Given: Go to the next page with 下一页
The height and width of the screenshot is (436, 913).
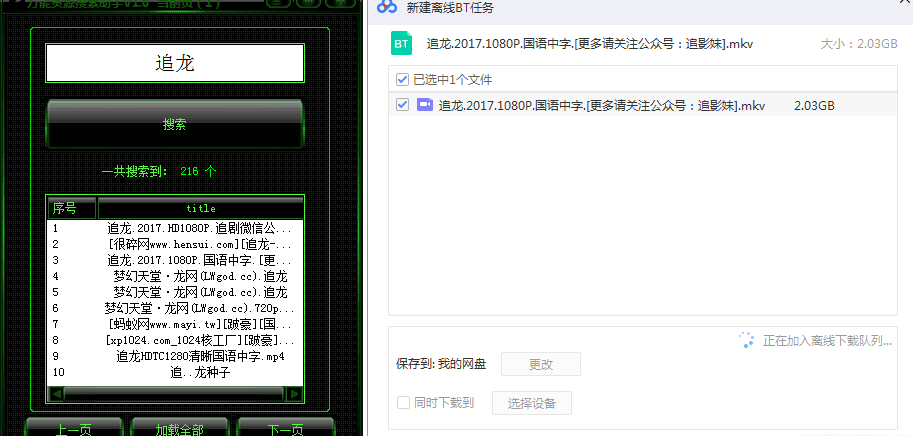Looking at the screenshot, I should click(x=285, y=428).
